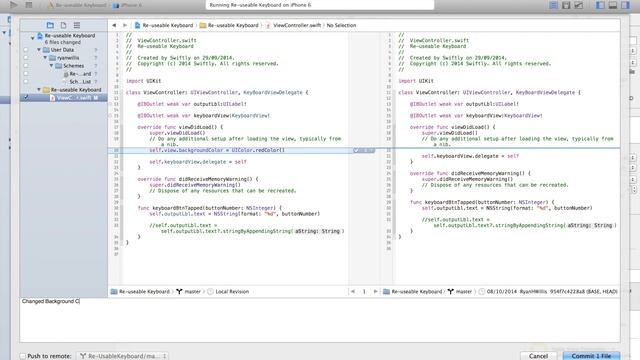Click the branch icon beside right master
Image resolution: width=640 pixels, height=360 pixels.
click(451, 291)
